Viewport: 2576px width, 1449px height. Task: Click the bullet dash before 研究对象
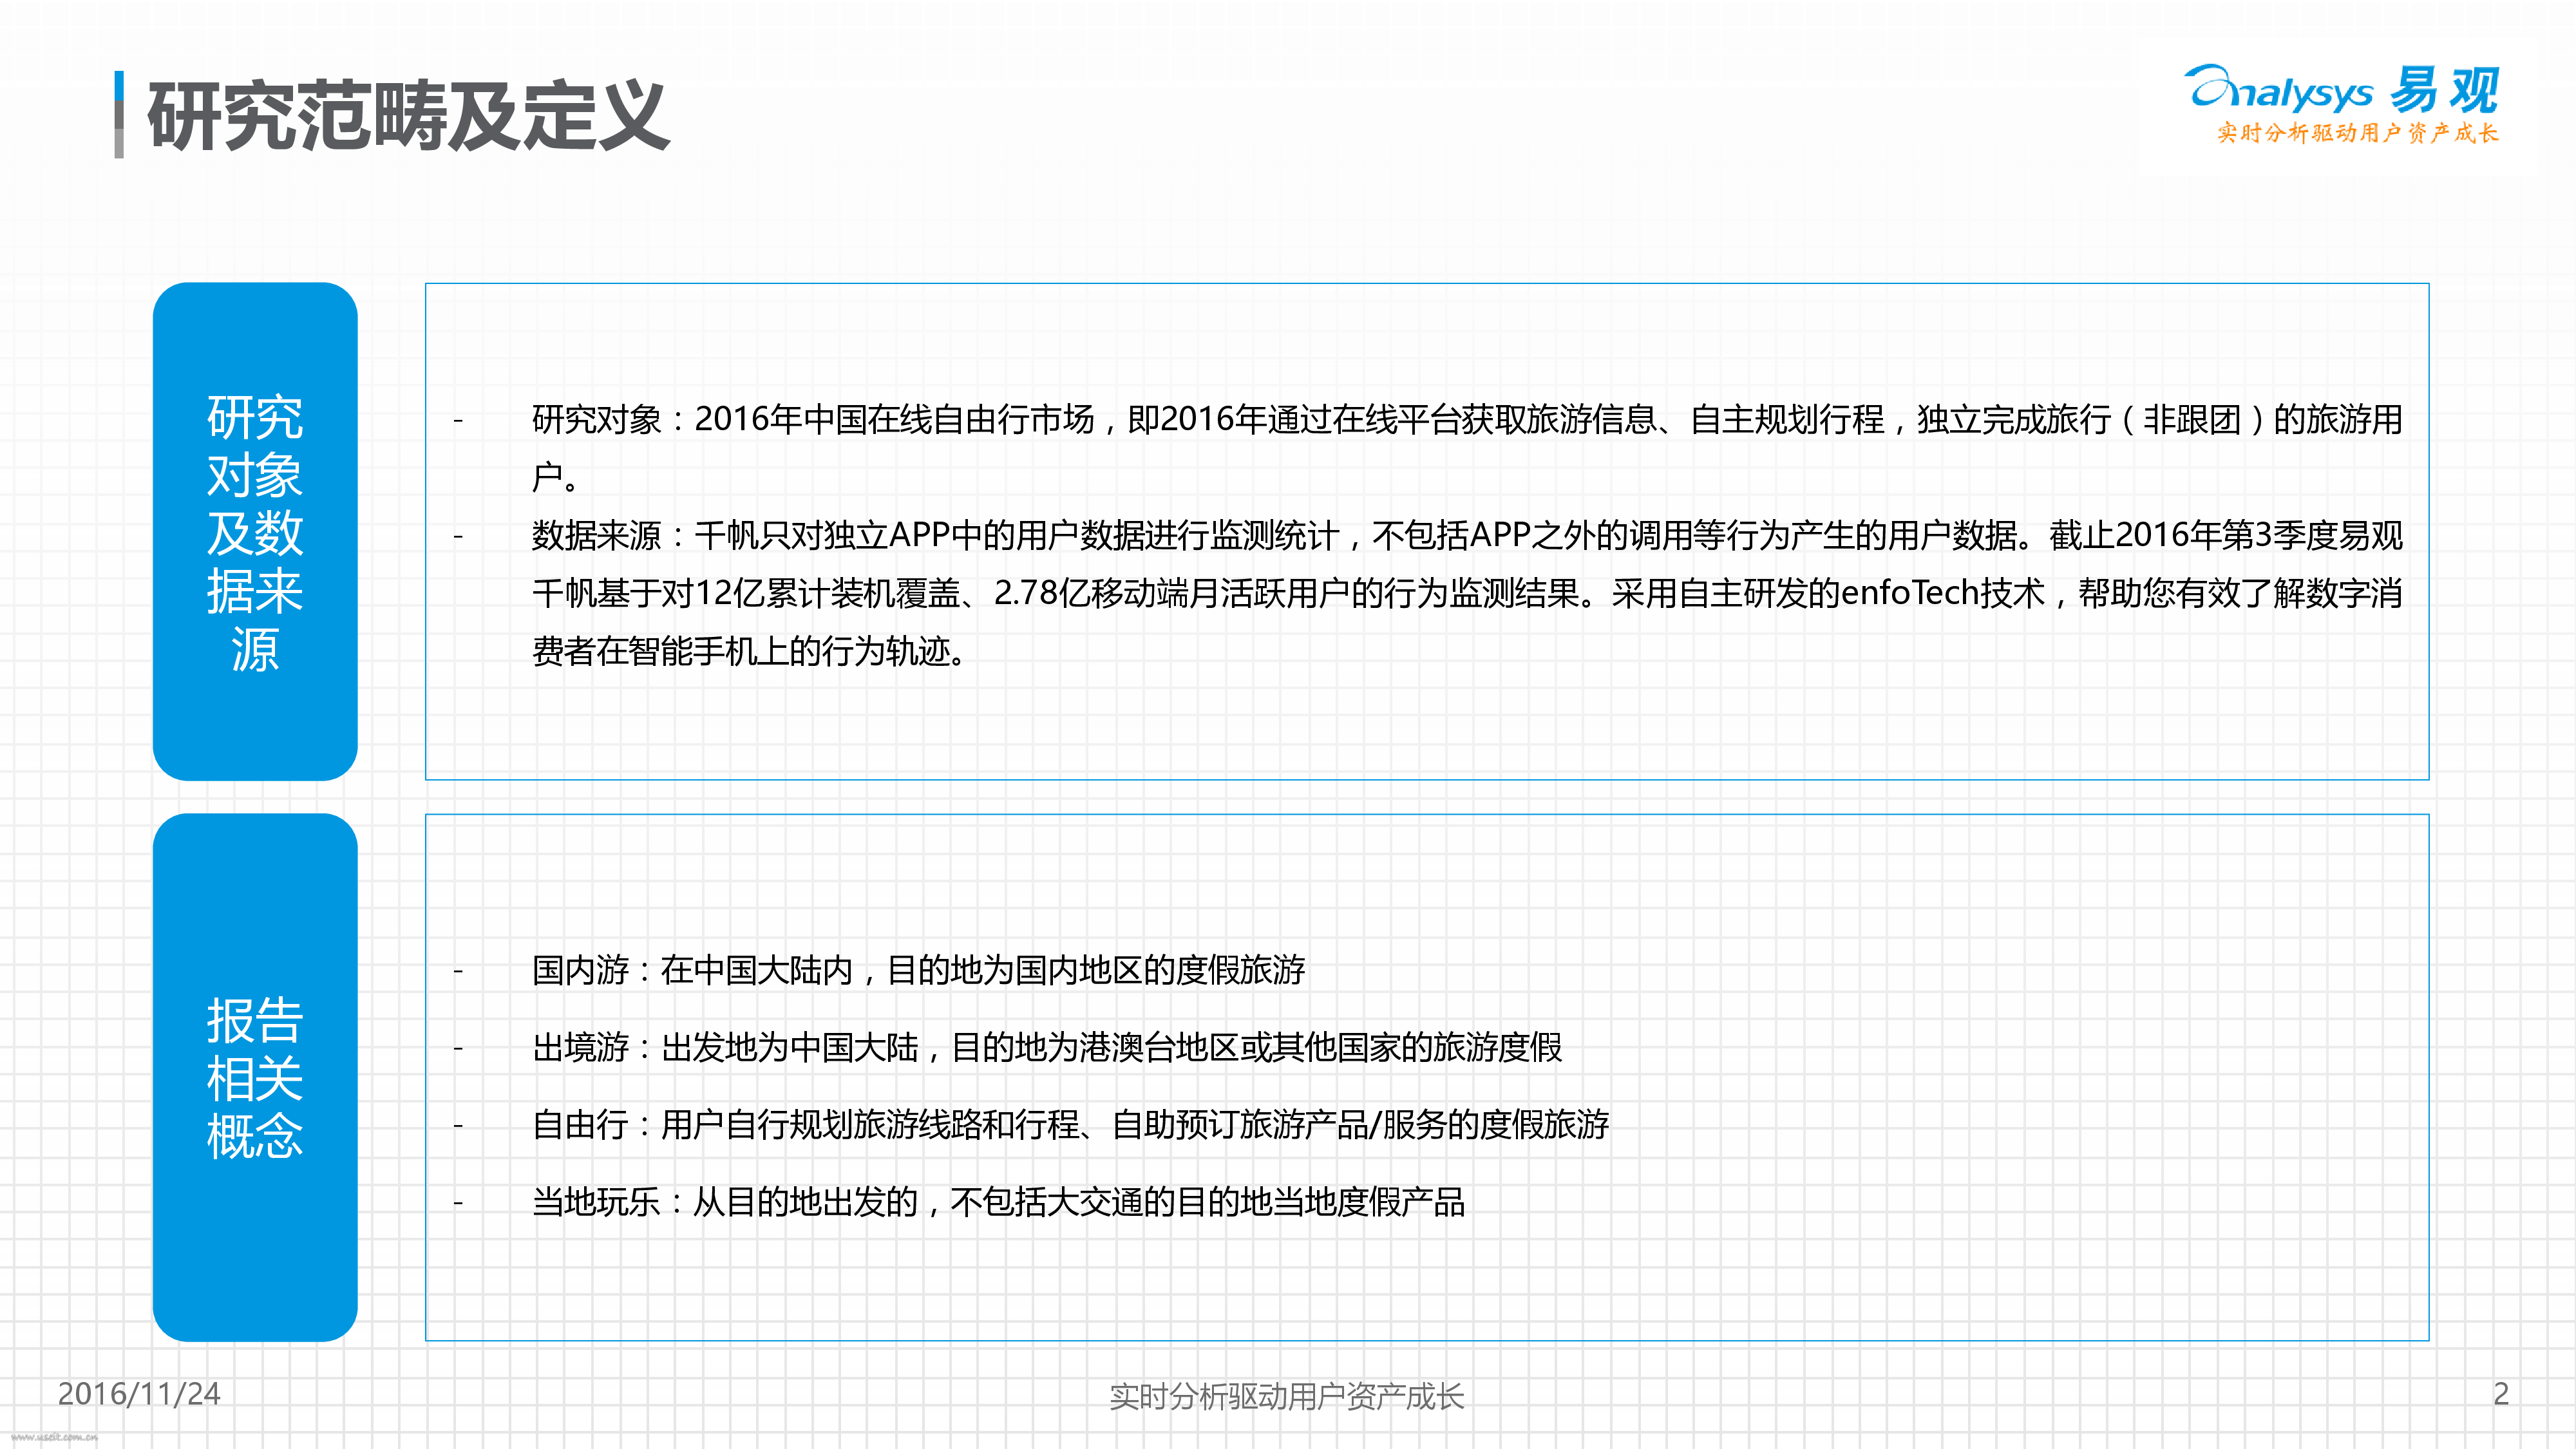458,421
